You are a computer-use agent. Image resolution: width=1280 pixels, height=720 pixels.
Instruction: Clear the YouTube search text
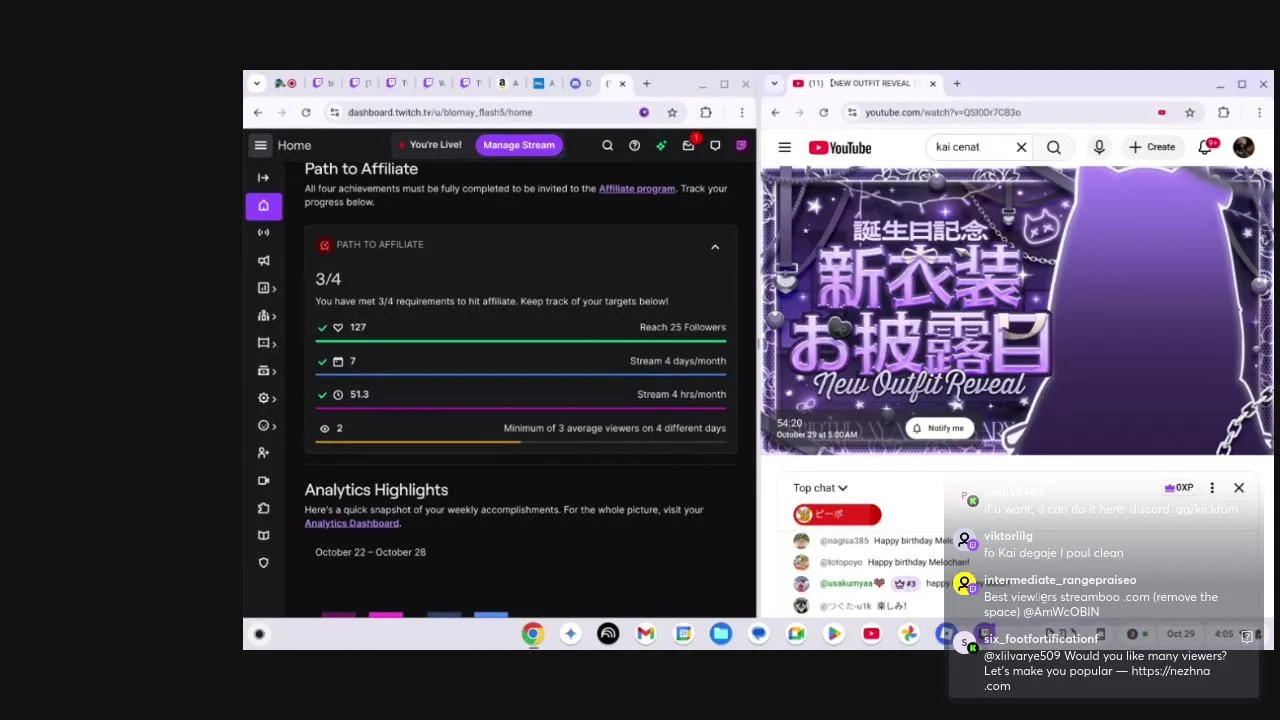tap(1021, 148)
